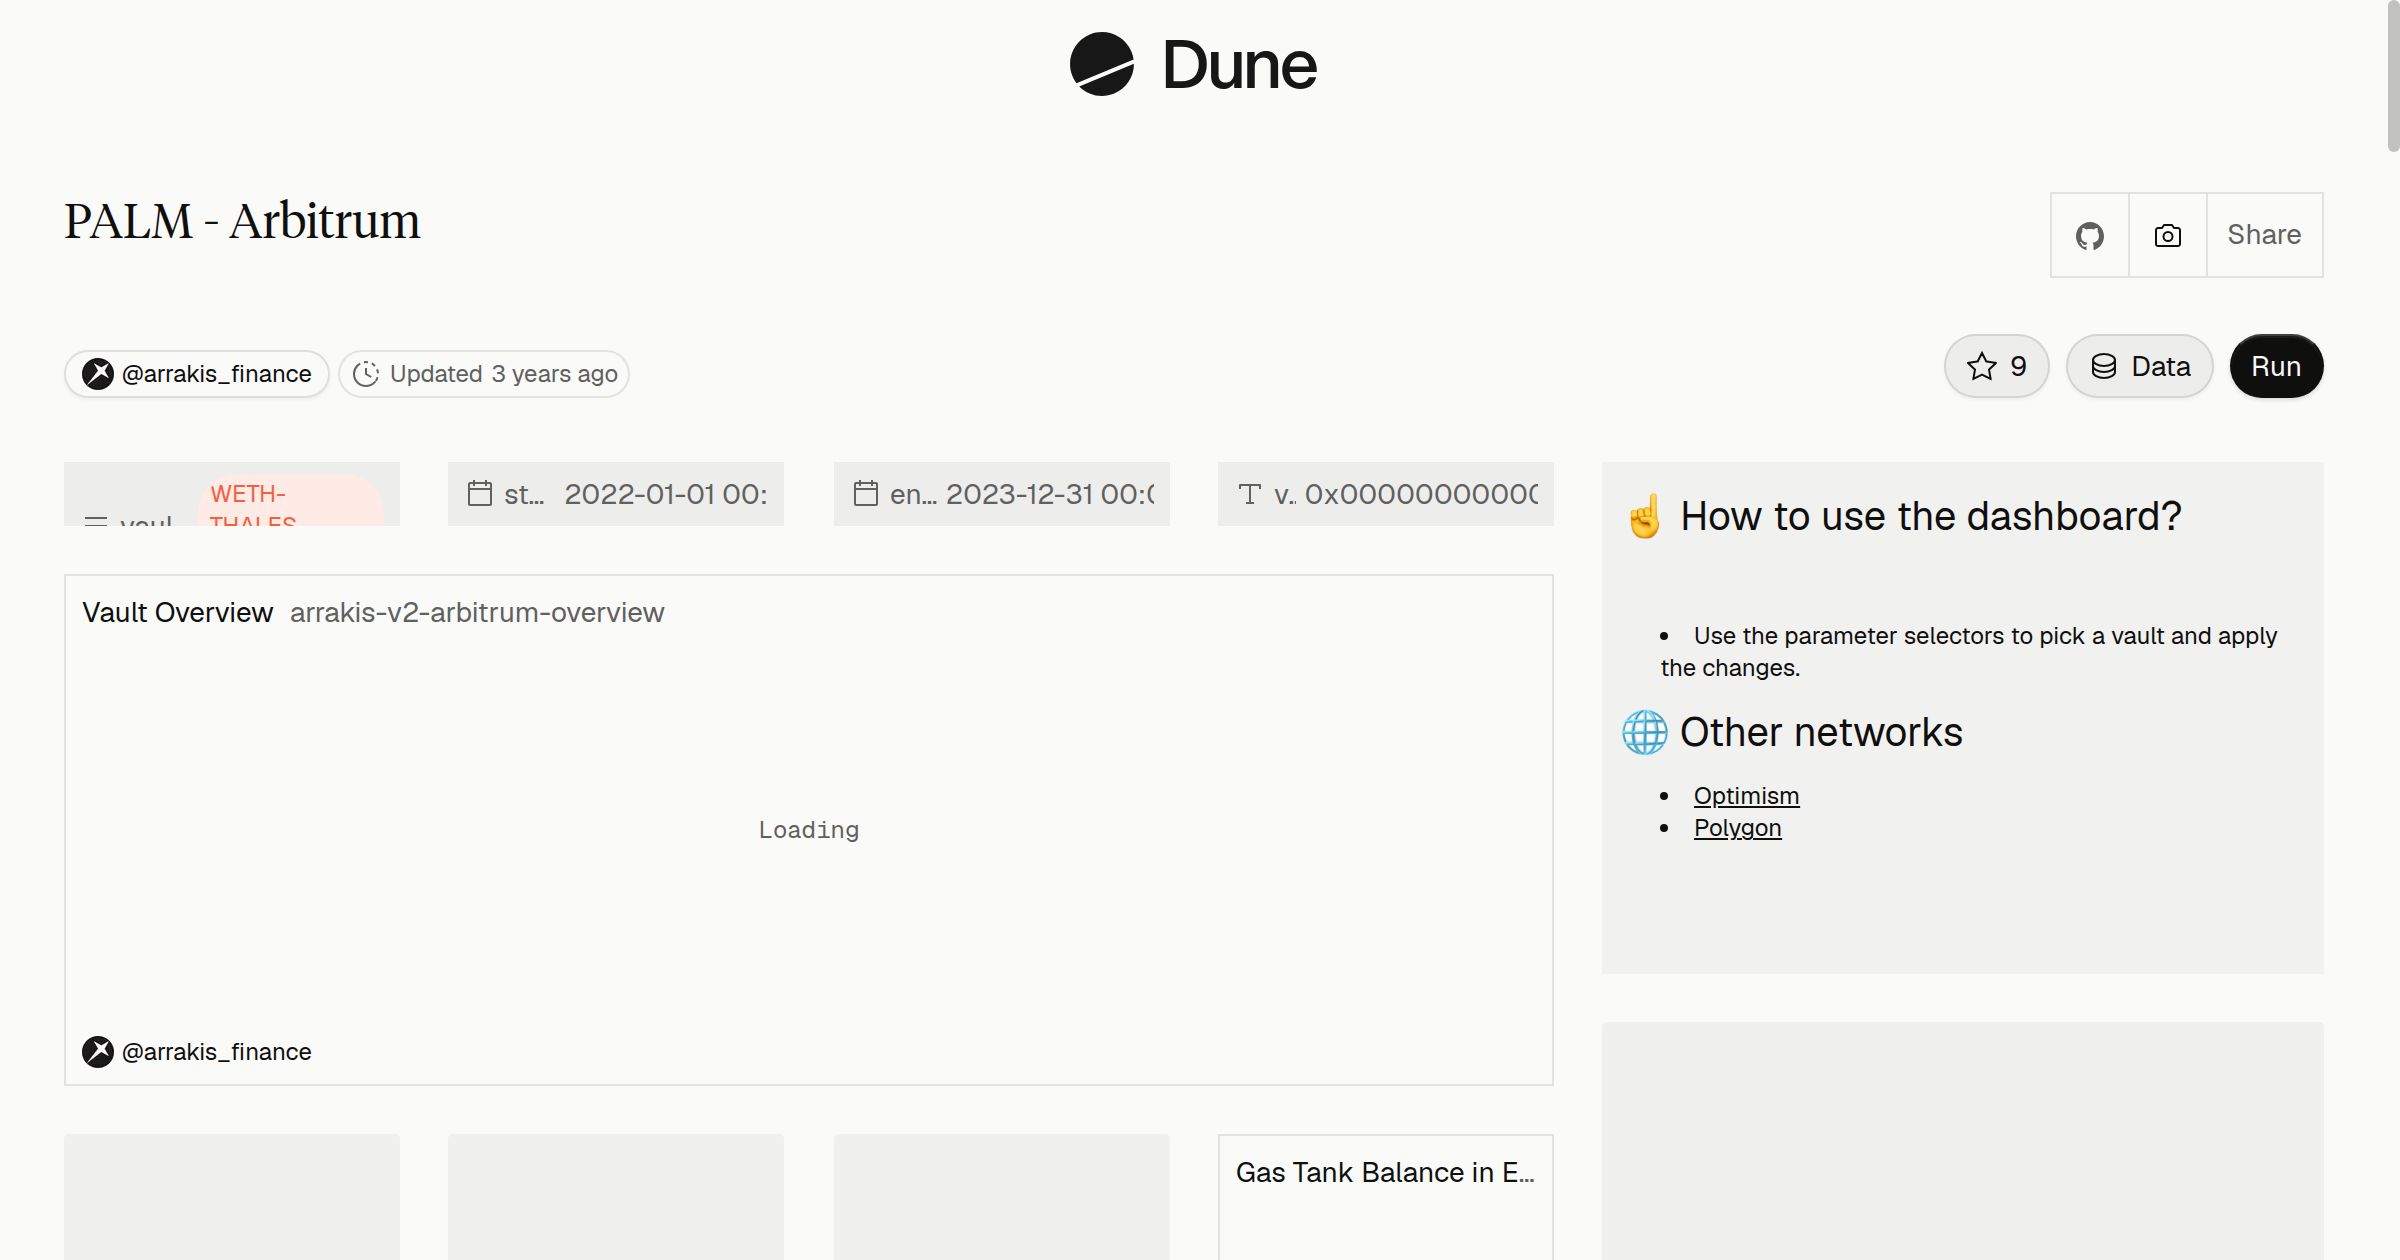Image resolution: width=2400 pixels, height=1260 pixels.
Task: Open the Optimism network link
Action: pyautogui.click(x=1746, y=796)
